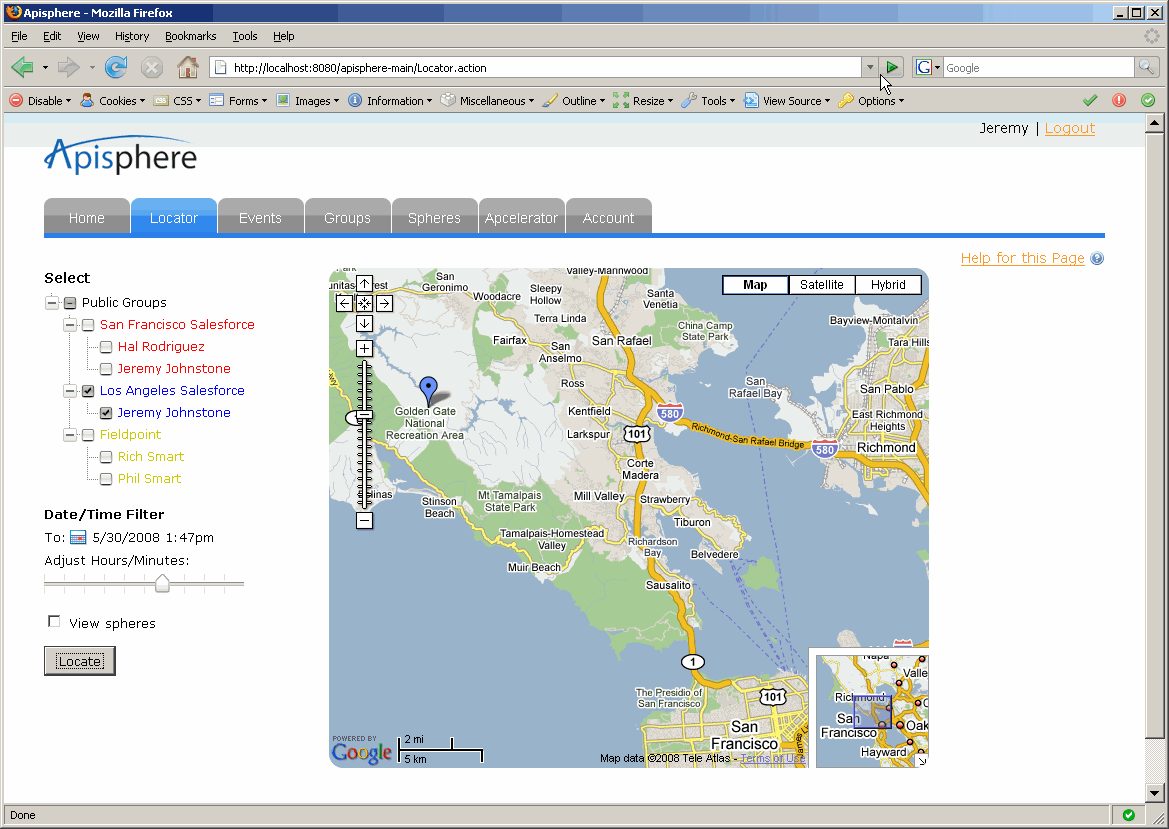
Task: Collapse the San Francisco Salesforce node
Action: [70, 325]
